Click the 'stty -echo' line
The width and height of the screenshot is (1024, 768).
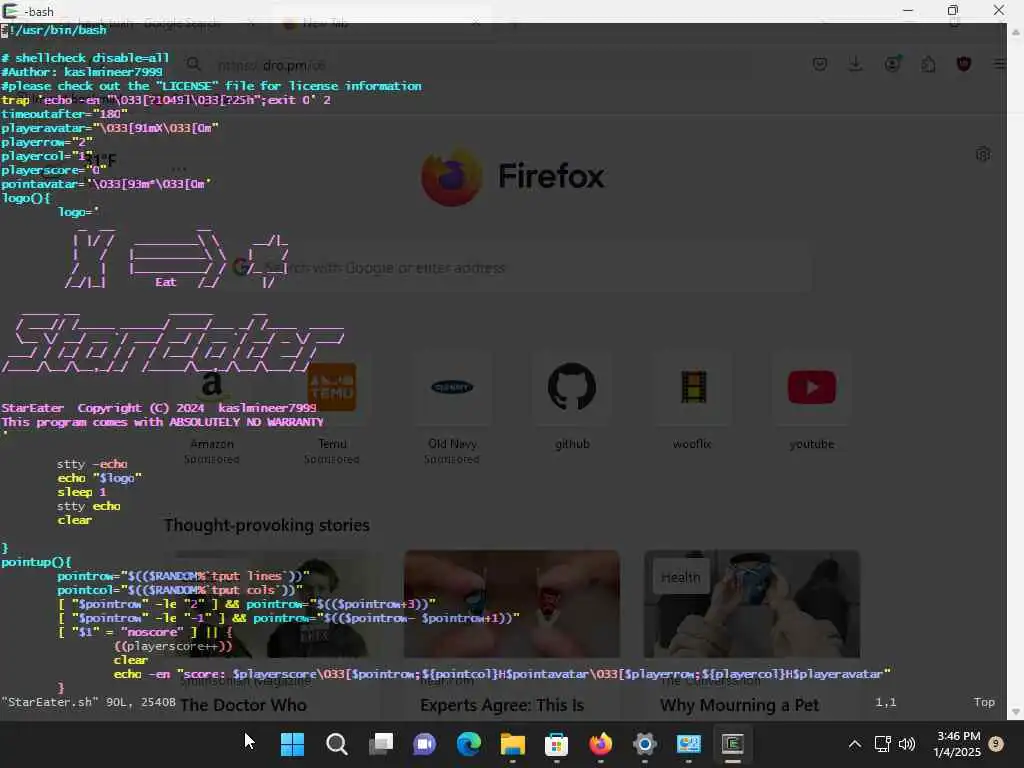pos(92,464)
